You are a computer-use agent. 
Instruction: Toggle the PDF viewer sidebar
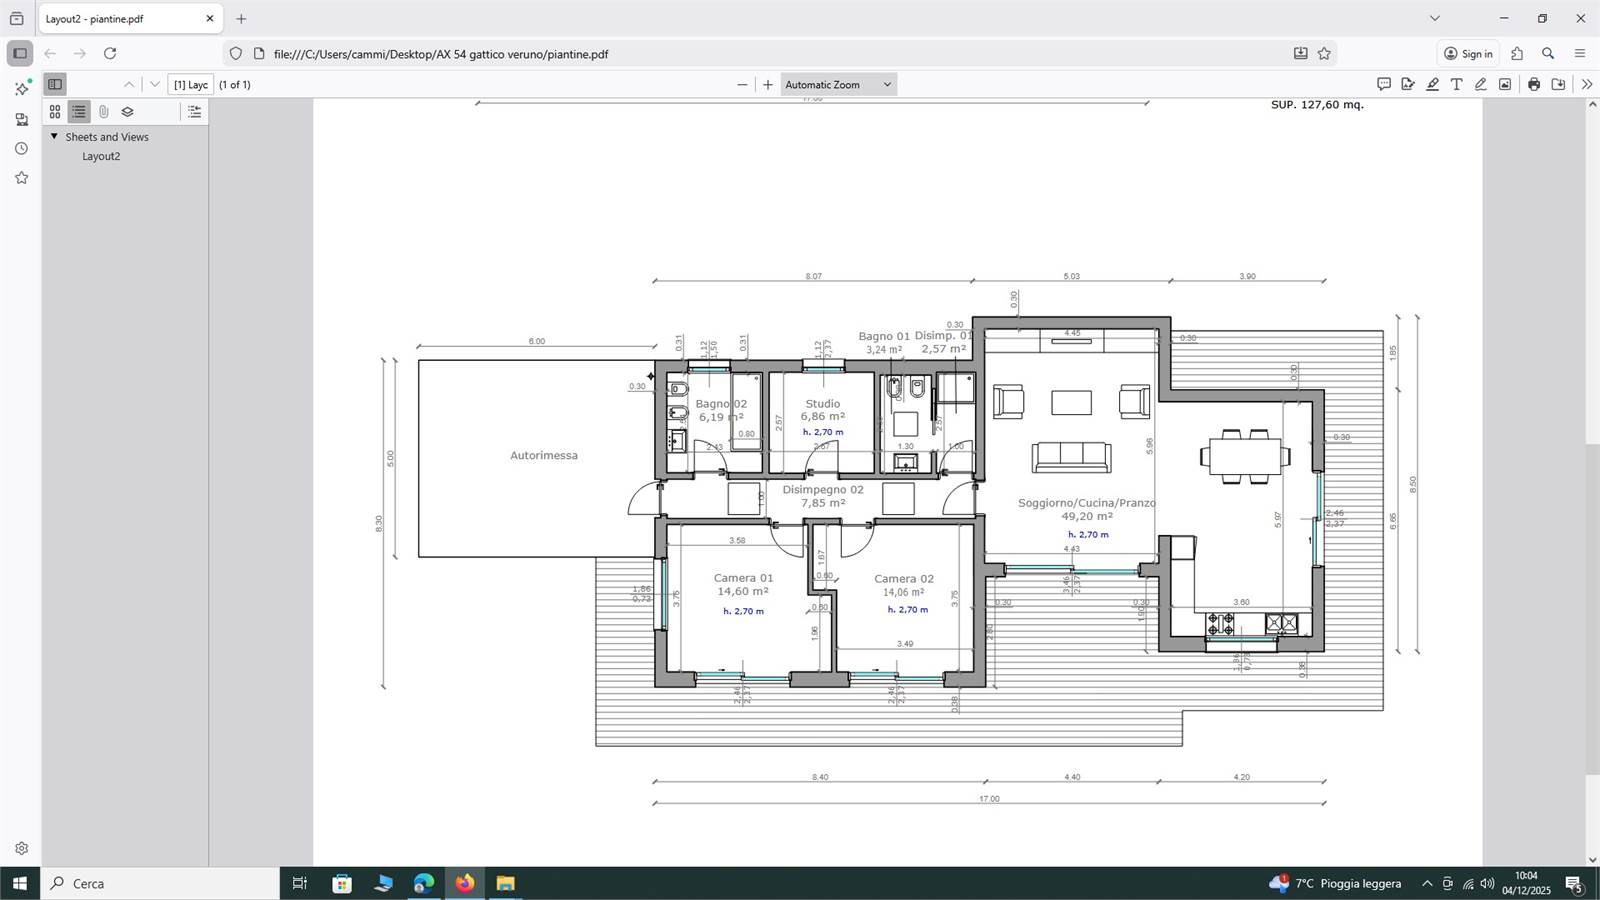point(55,84)
